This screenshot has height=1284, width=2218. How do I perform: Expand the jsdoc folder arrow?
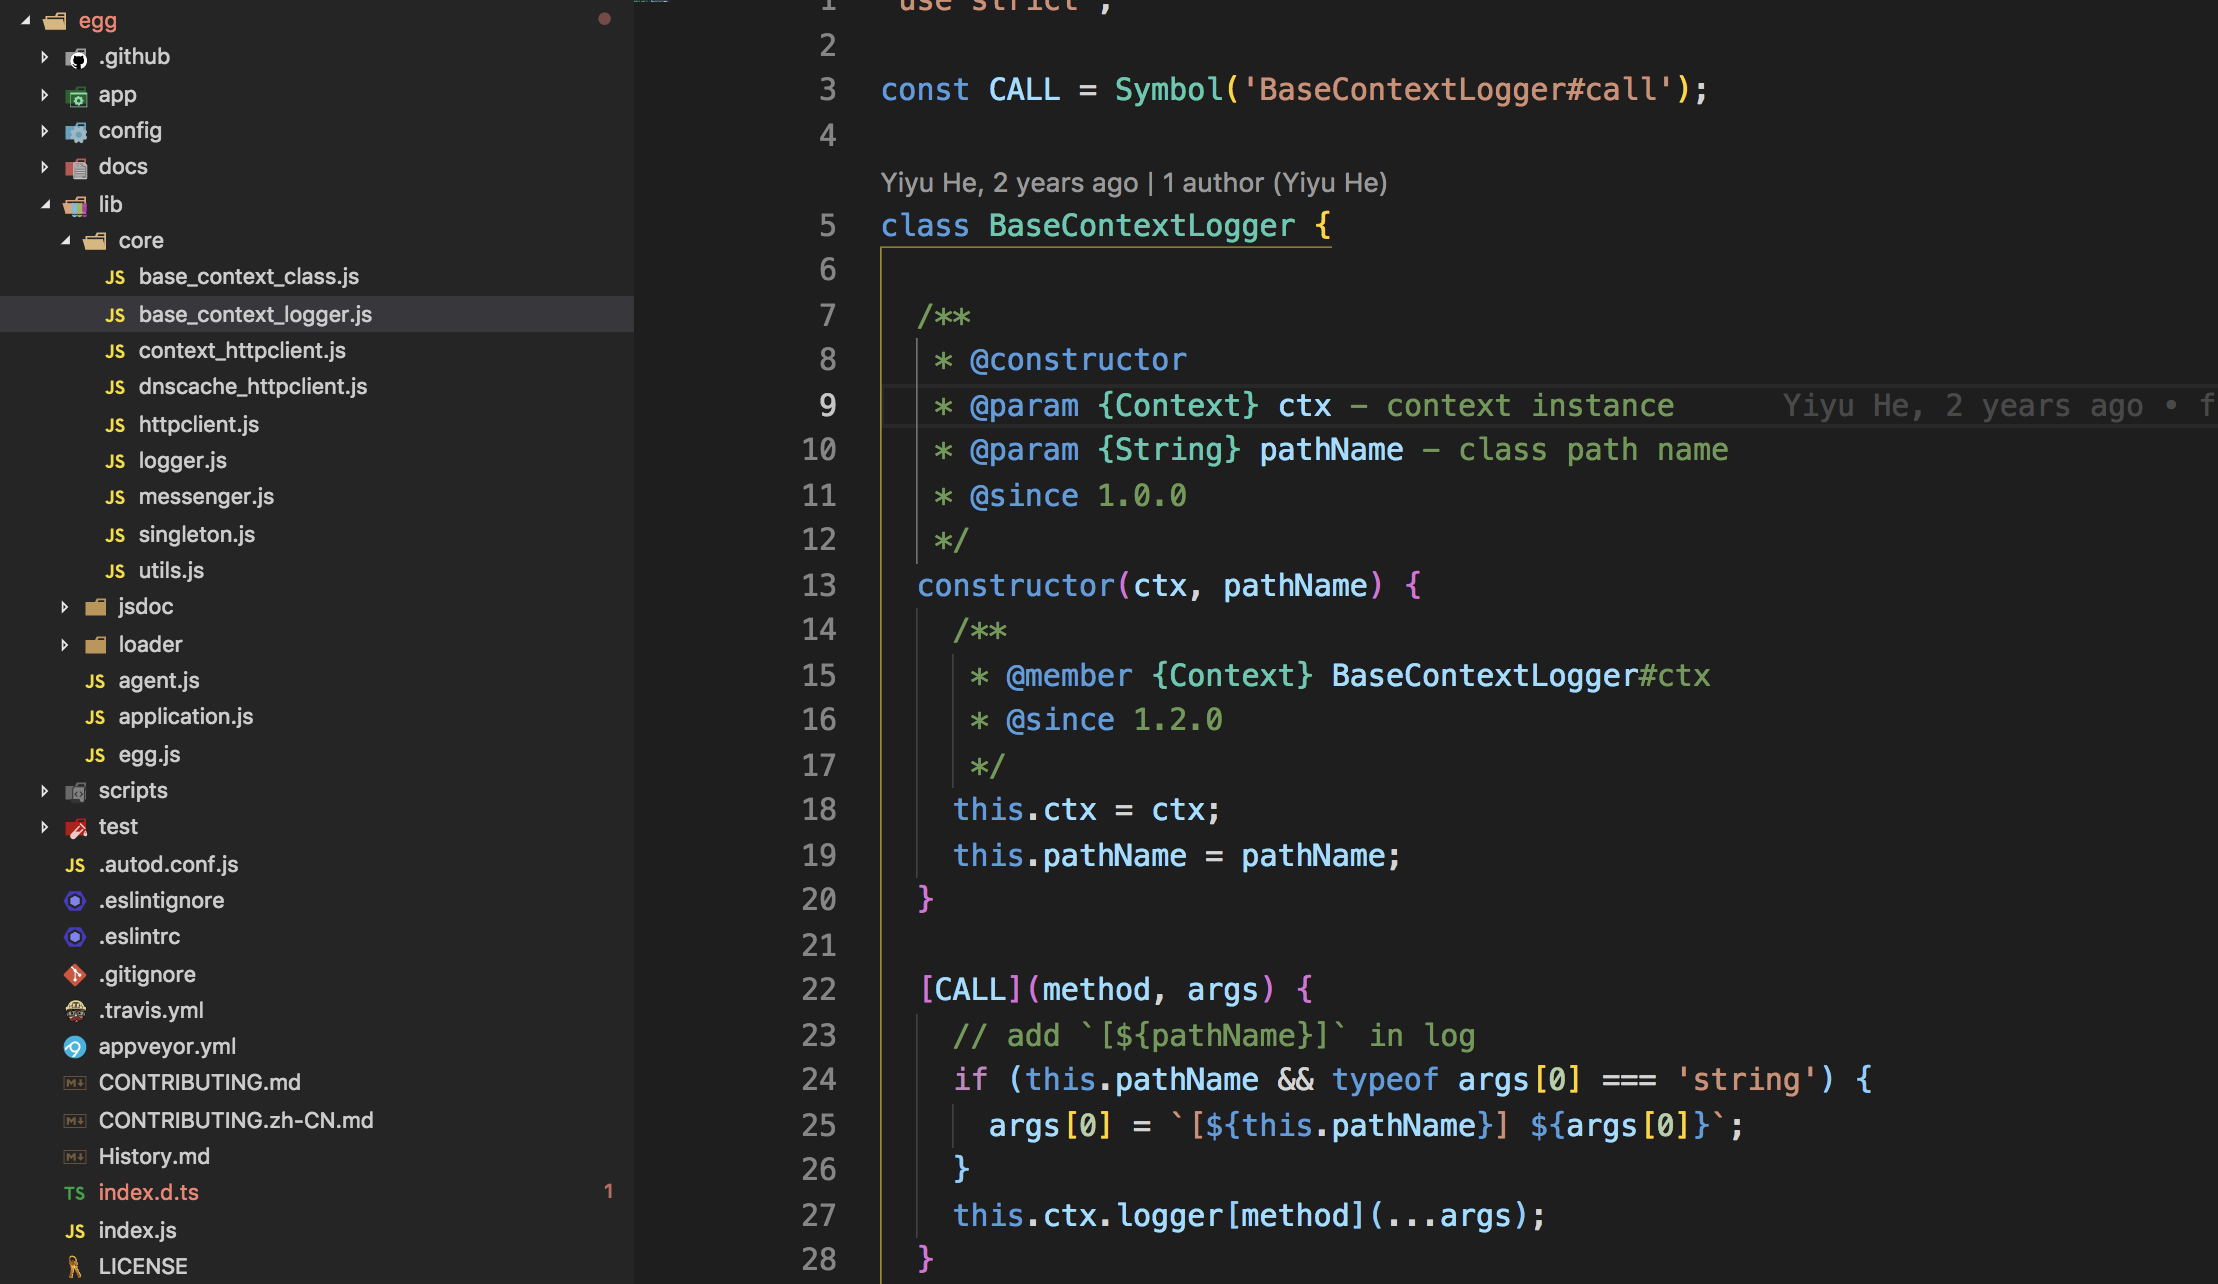coord(65,607)
